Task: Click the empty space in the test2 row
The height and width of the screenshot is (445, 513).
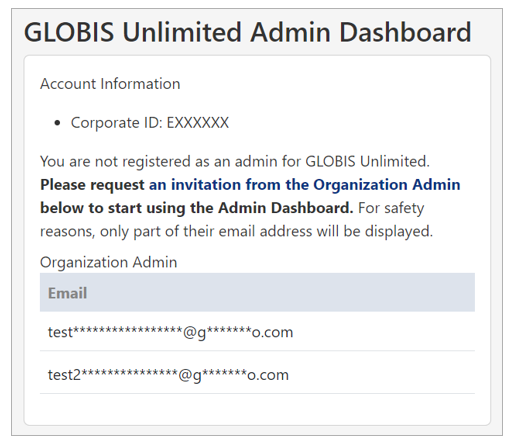Action: 382,373
